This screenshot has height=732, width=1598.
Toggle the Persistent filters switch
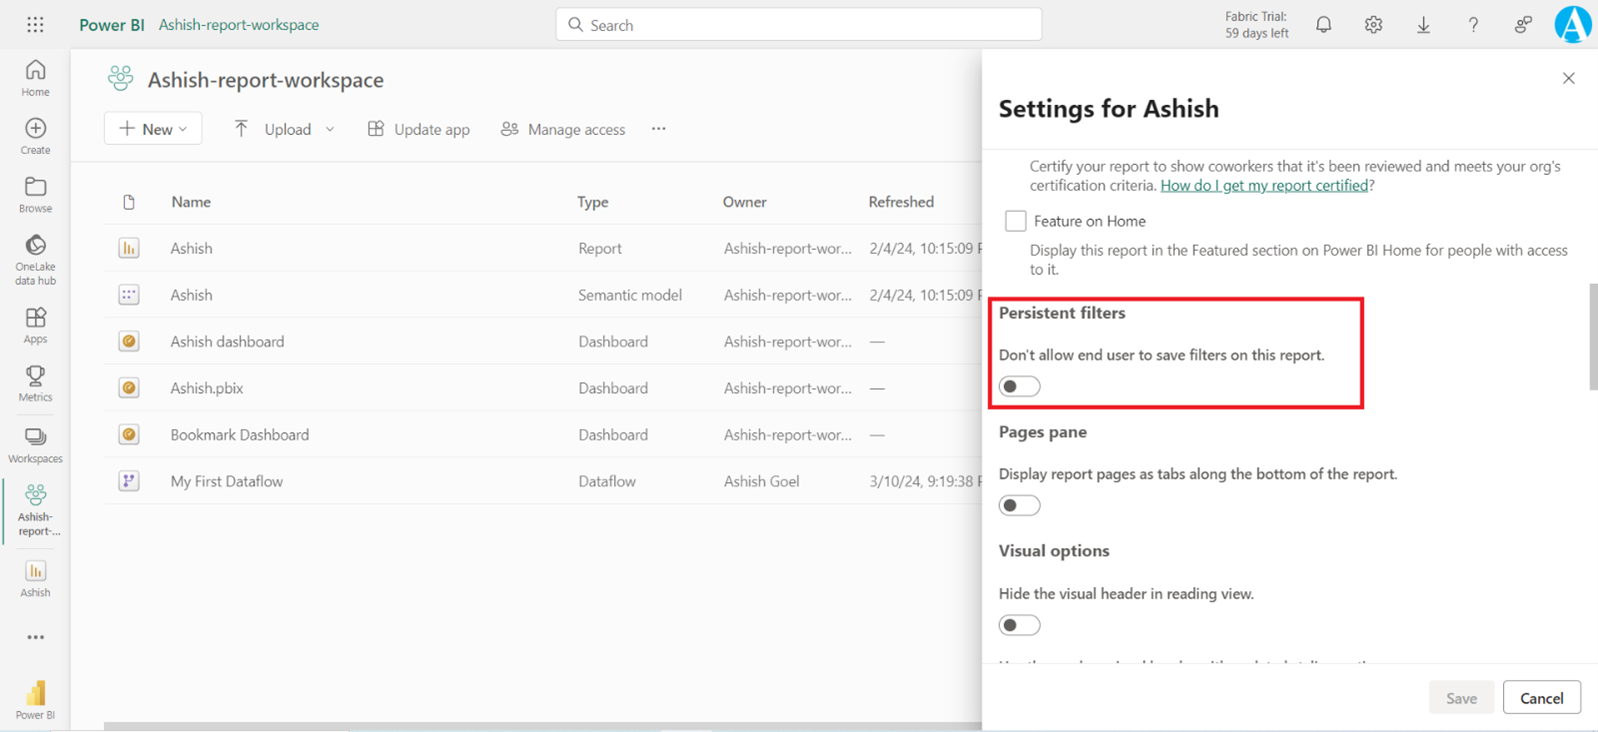point(1019,387)
